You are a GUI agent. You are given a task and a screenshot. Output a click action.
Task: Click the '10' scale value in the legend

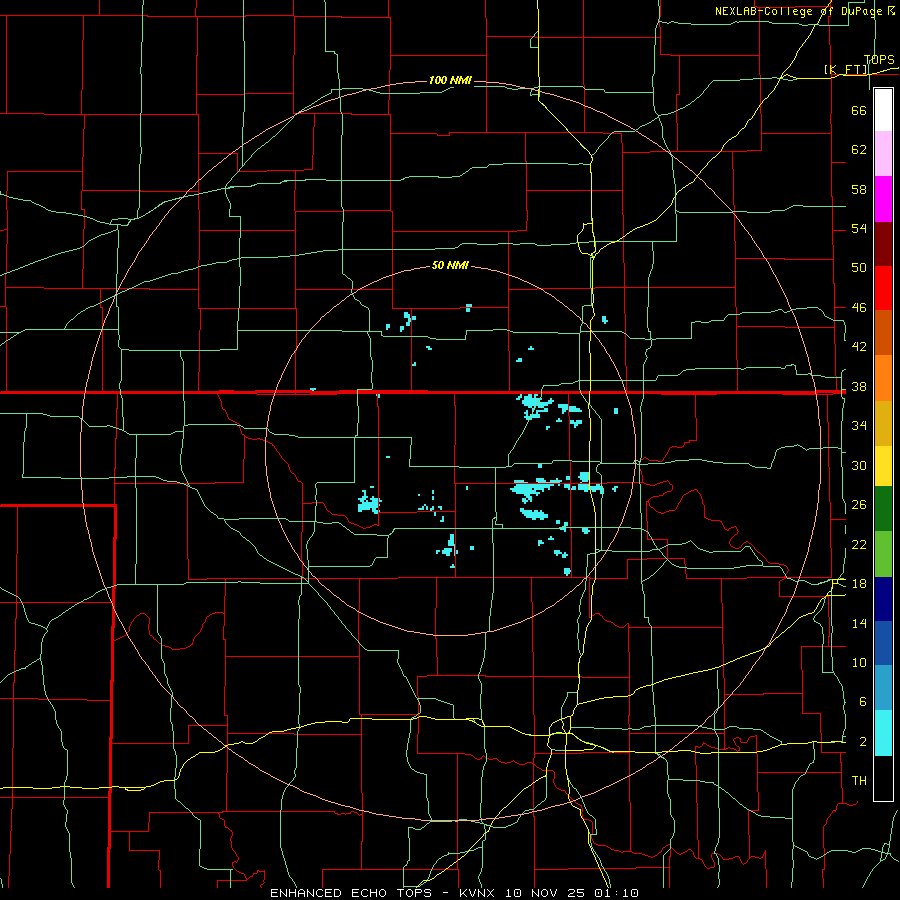pyautogui.click(x=859, y=662)
